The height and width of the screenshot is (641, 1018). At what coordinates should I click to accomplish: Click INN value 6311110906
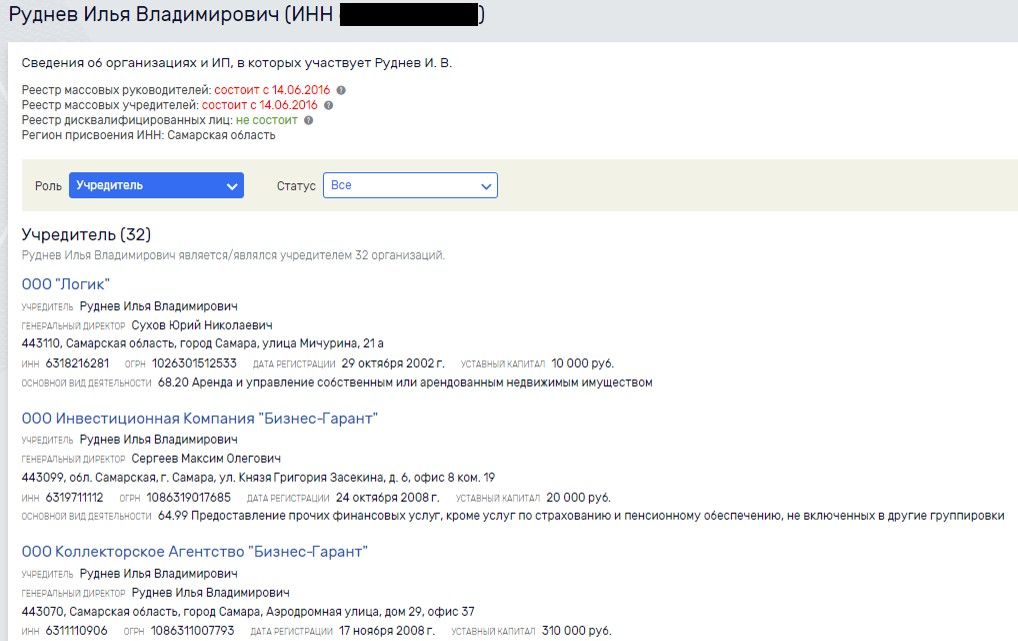pos(77,631)
